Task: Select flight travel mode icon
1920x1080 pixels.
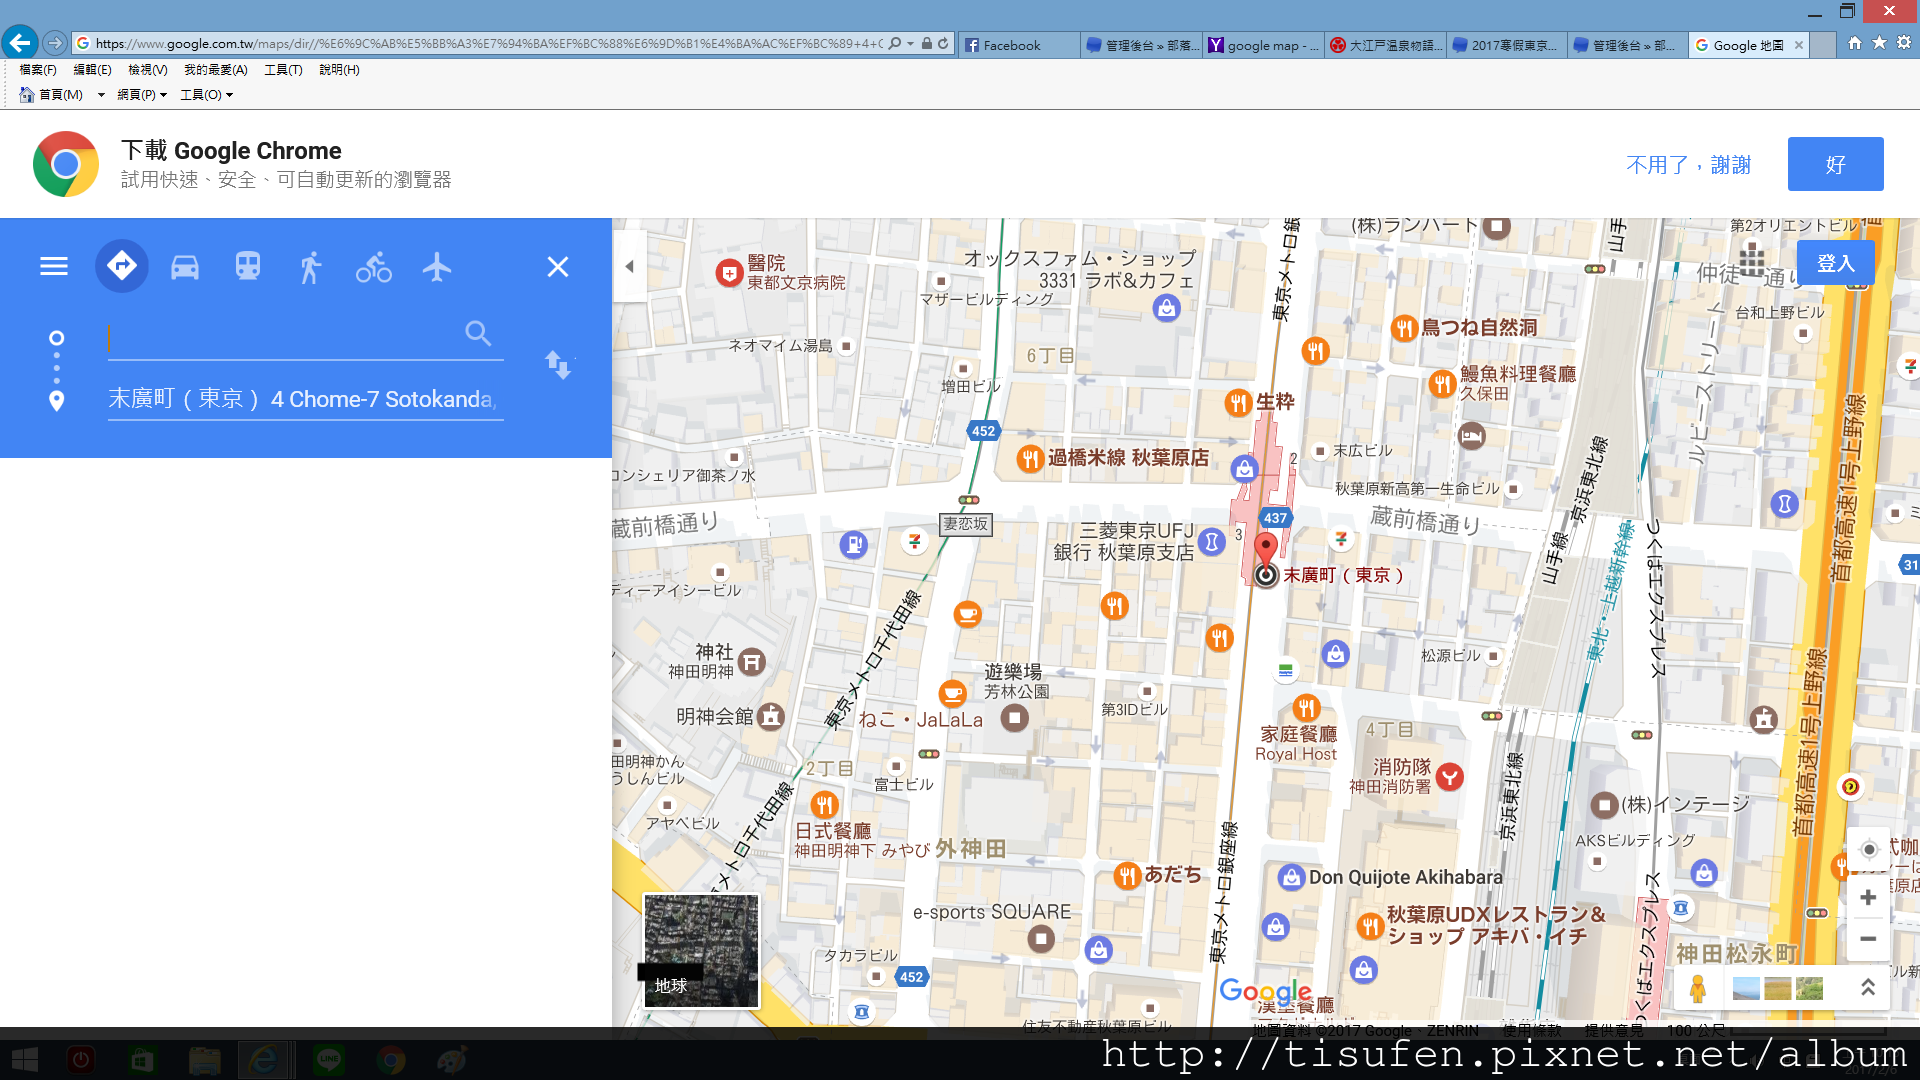Action: (x=437, y=267)
